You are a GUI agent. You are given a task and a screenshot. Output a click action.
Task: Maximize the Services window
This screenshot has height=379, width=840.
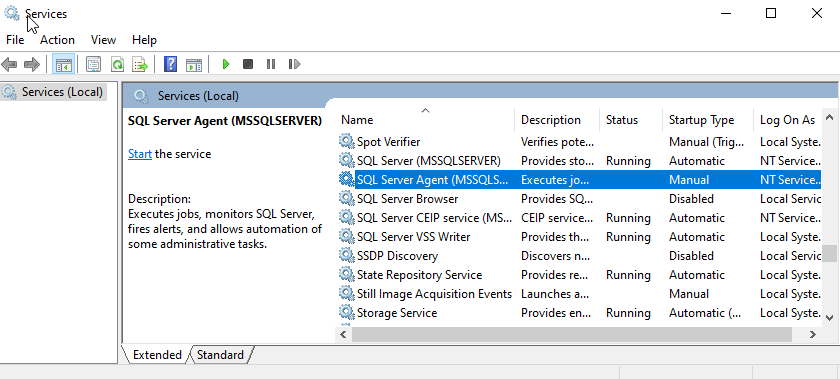coord(770,13)
